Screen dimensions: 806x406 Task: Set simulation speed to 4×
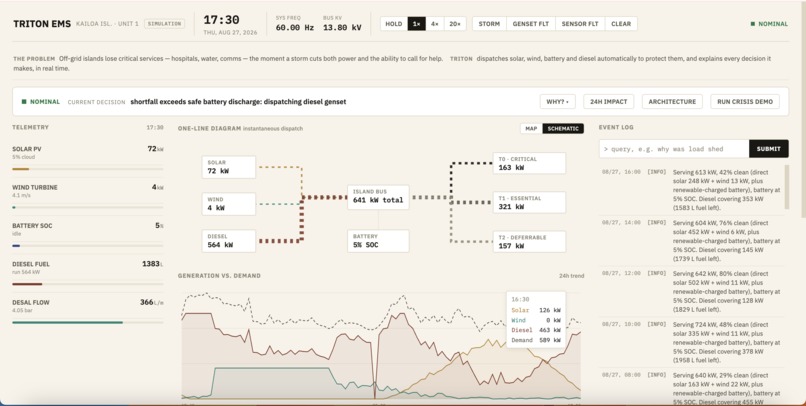[435, 24]
